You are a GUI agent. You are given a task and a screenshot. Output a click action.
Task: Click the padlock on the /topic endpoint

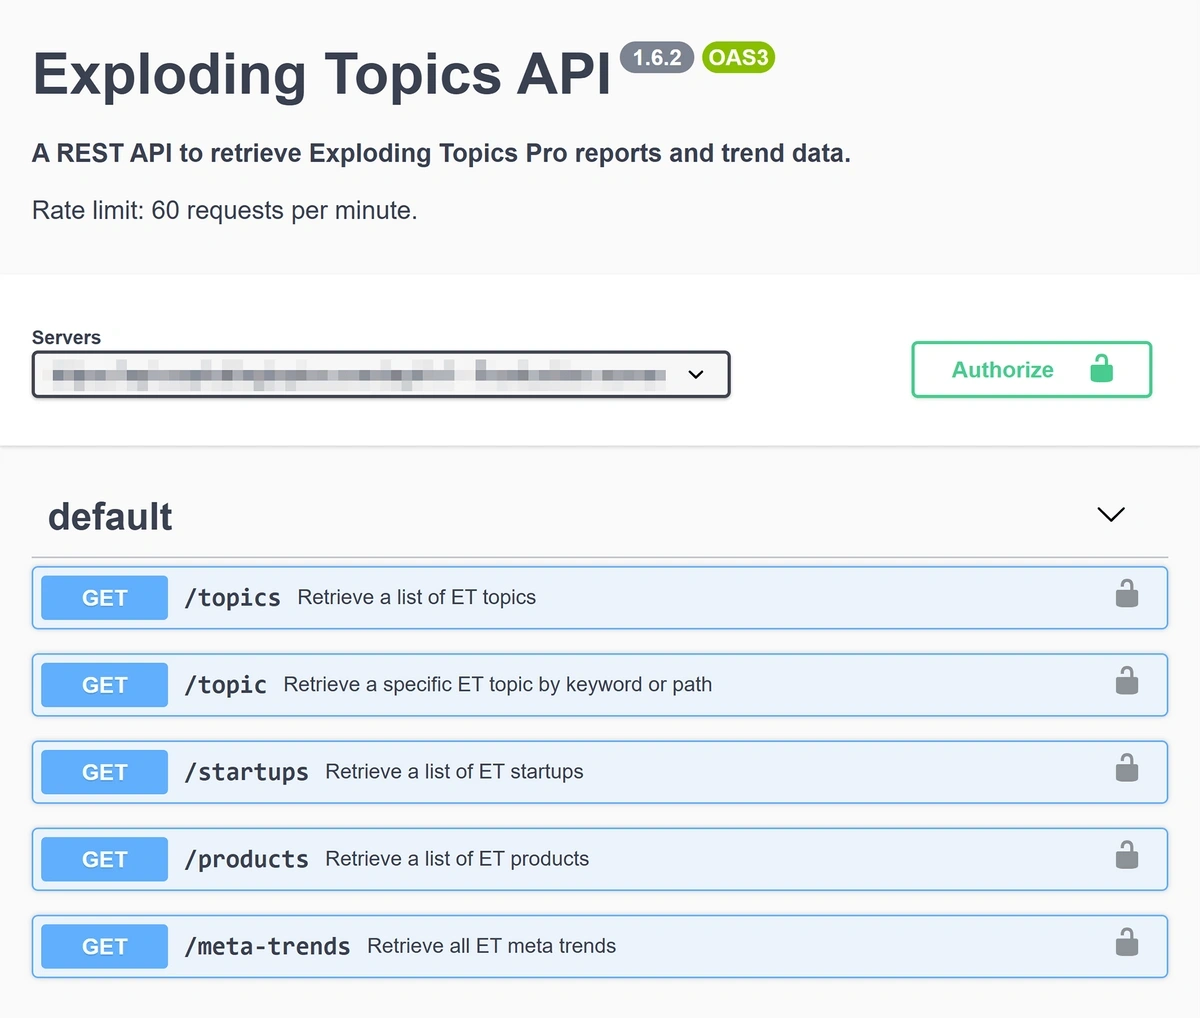1126,682
